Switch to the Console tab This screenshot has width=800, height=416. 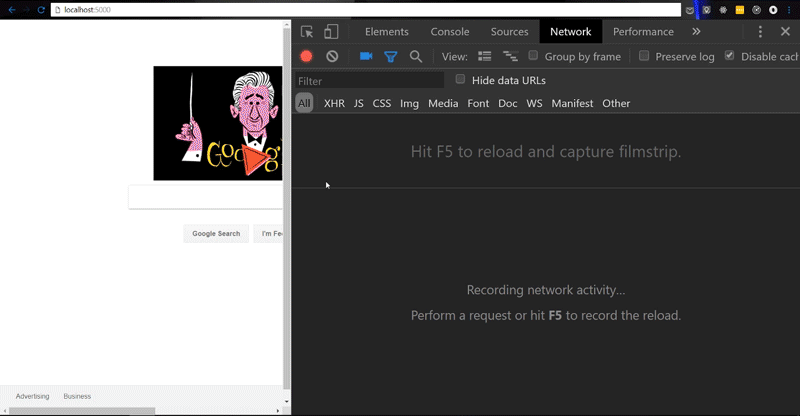(449, 32)
